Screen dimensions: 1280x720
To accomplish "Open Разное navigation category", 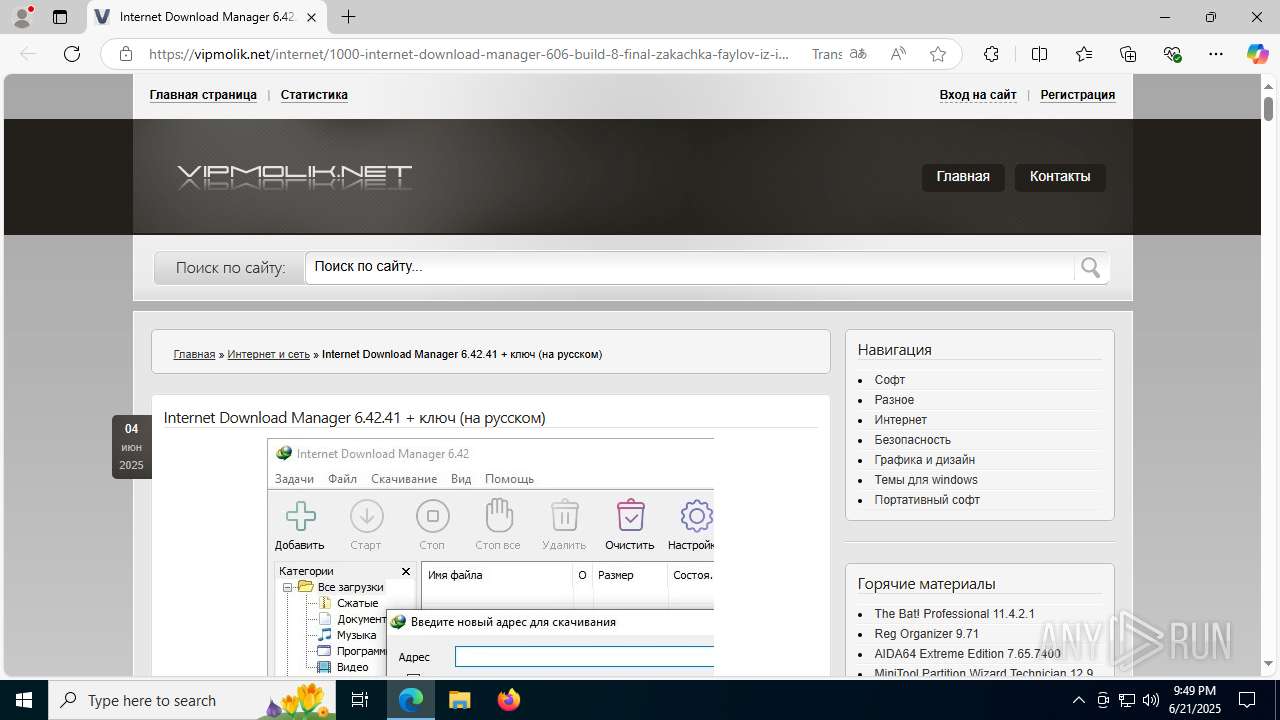I will (894, 400).
